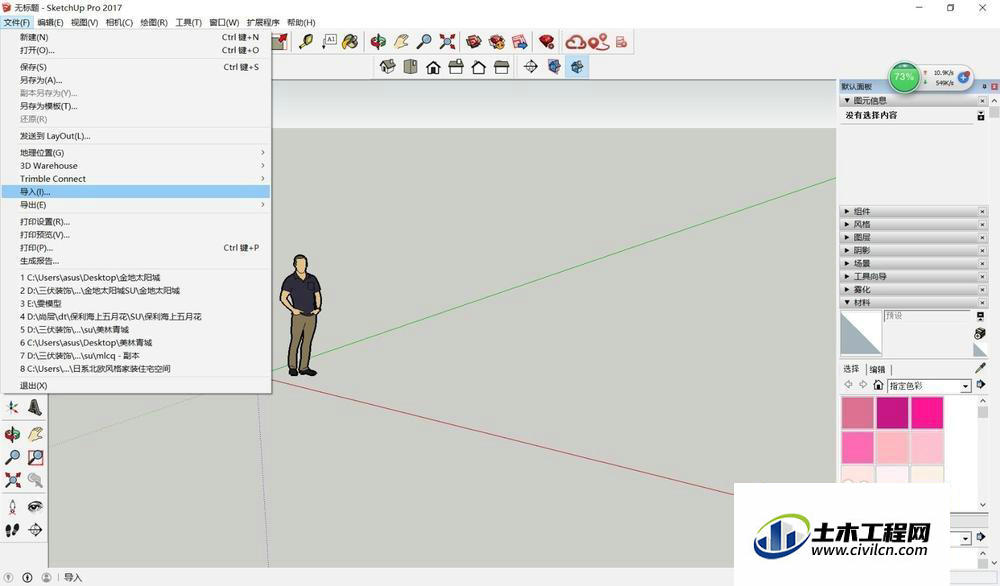Activate the Orbit tool in top toolbar
The width and height of the screenshot is (1000, 586).
pos(378,42)
